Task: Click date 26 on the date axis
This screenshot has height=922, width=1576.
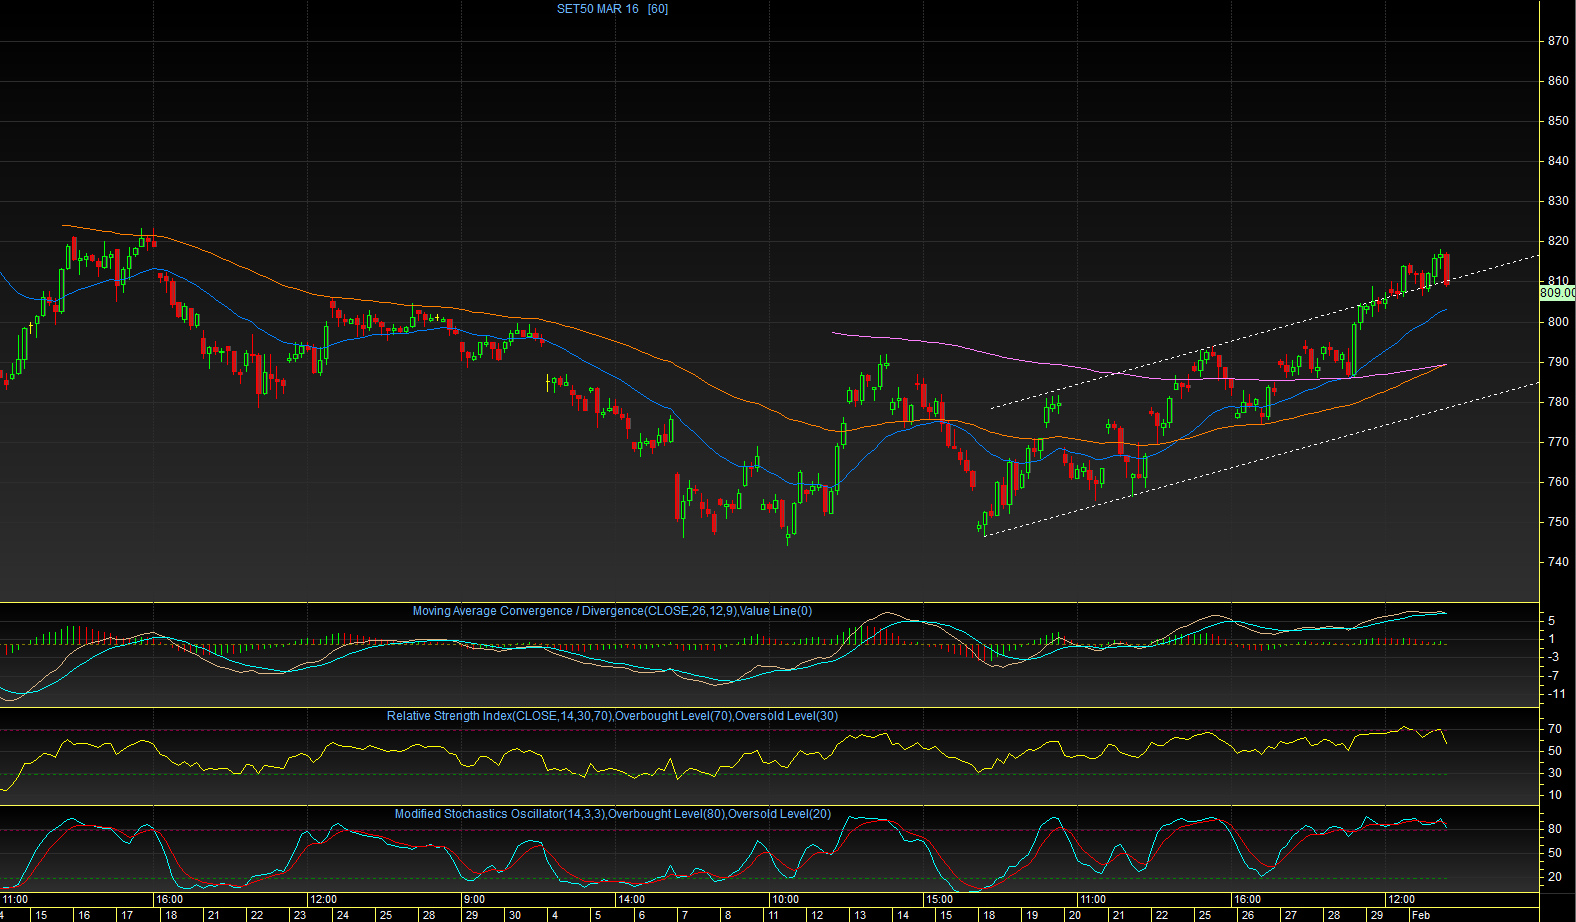Action: pos(1247,915)
